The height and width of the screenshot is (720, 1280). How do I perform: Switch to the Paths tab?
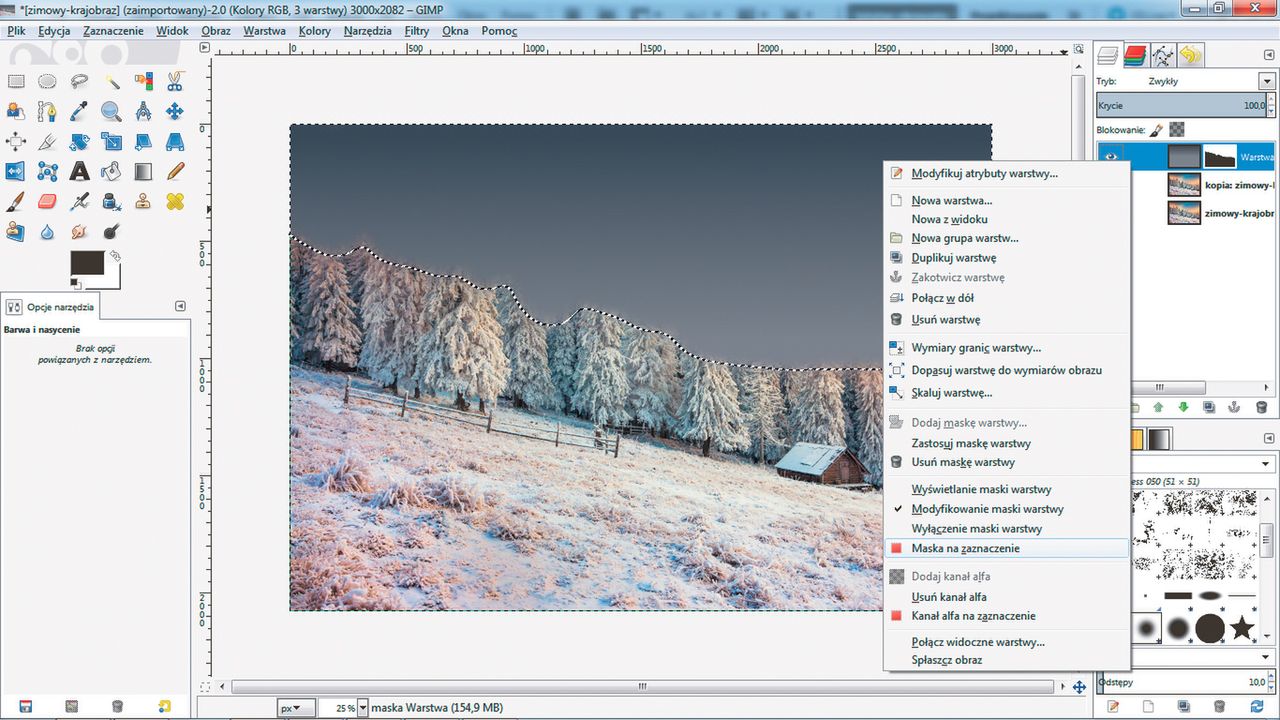tap(1163, 55)
